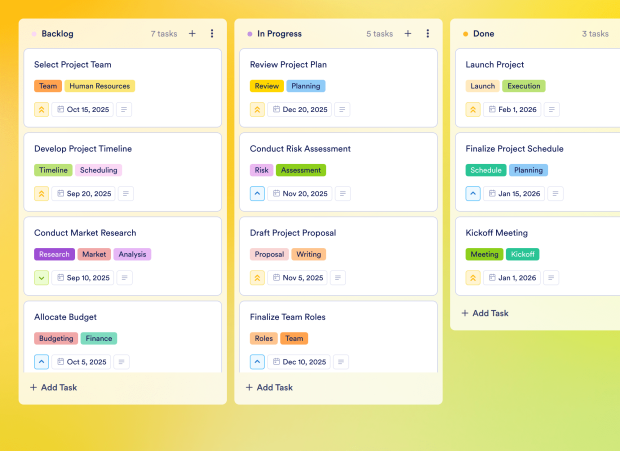Image resolution: width=620 pixels, height=451 pixels.
Task: Open In Progress column three-dot menu
Action: (x=428, y=34)
